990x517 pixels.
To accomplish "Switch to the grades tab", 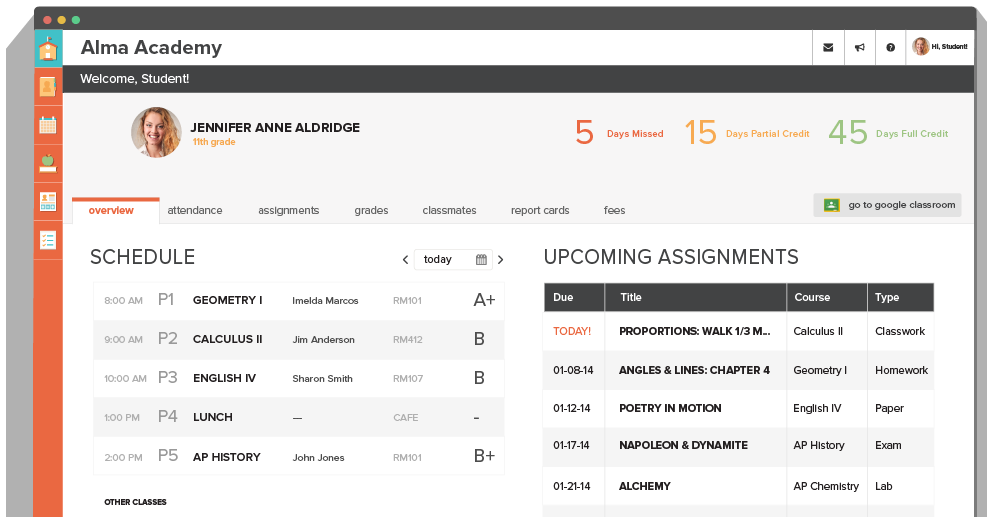I will click(371, 210).
